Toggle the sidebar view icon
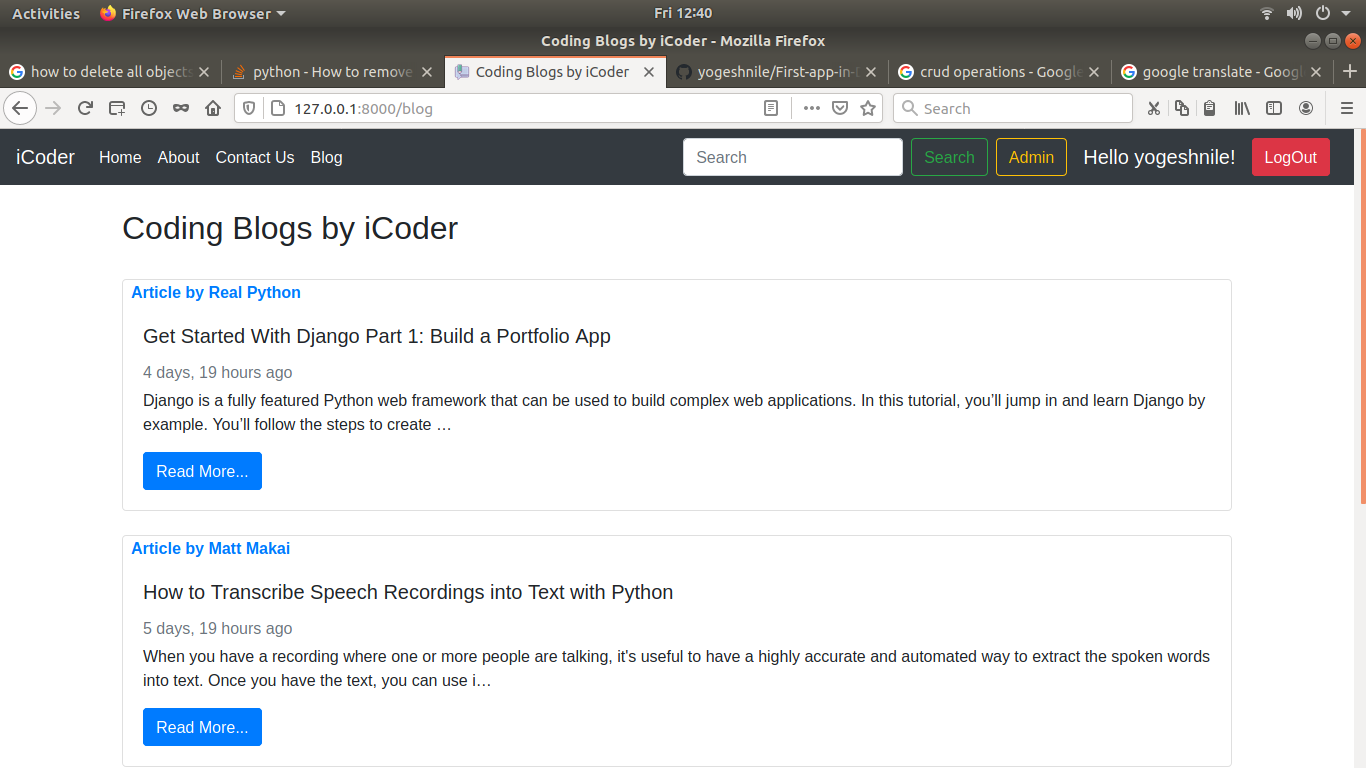Viewport: 1366px width, 768px height. tap(1274, 108)
